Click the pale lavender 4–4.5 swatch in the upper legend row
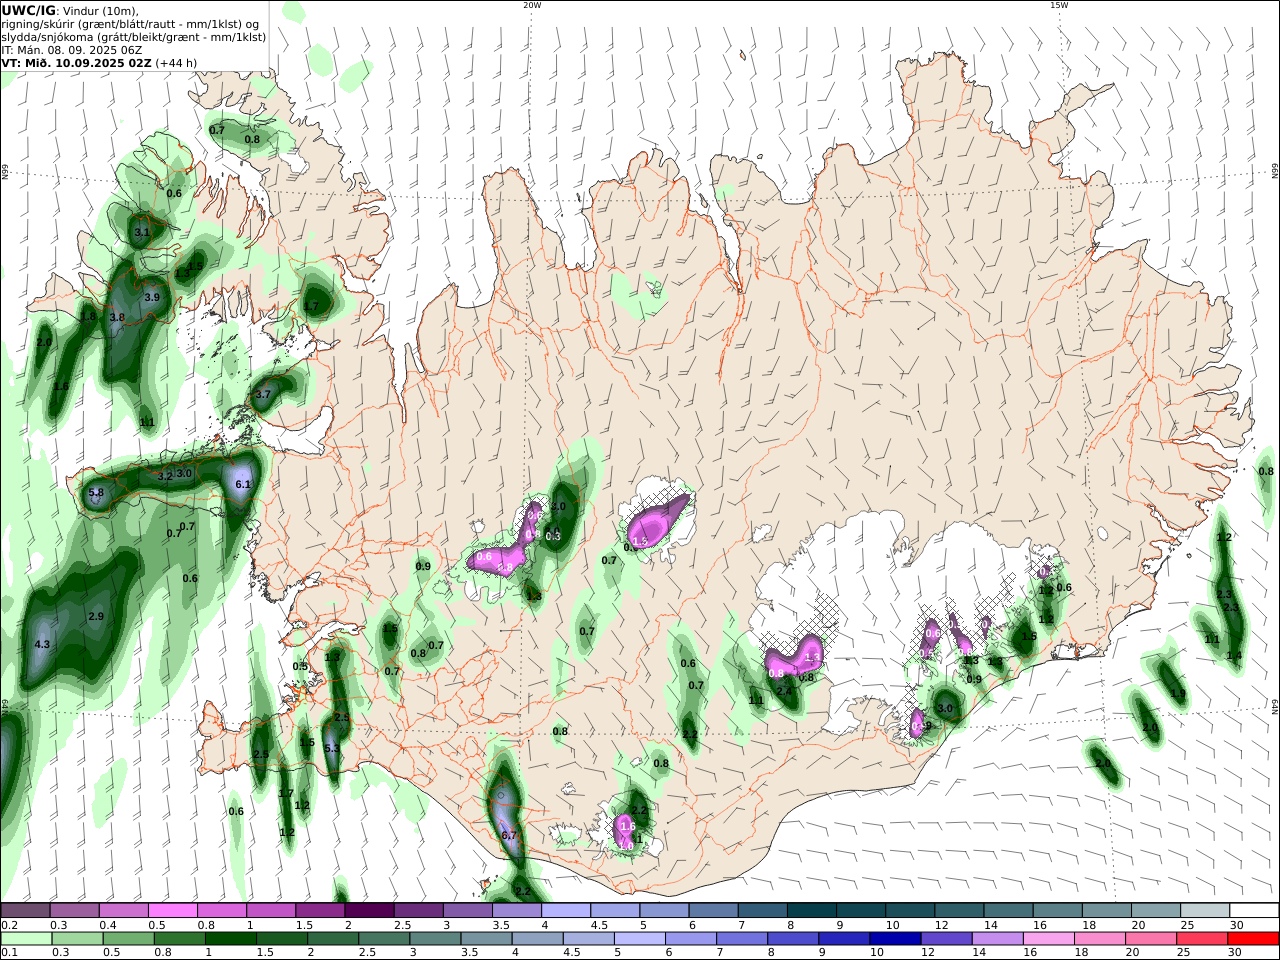This screenshot has height=960, width=1280. coord(566,911)
